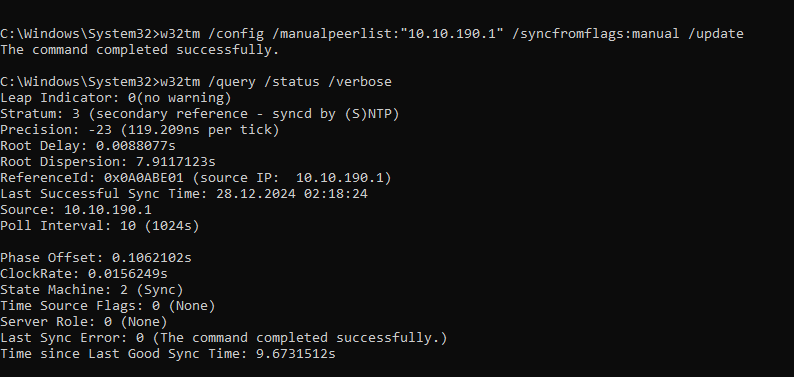Screen dimensions: 794x377
Task: Click the Poll Interval: 10 (1024s) line
Action: pyautogui.click(x=100, y=226)
